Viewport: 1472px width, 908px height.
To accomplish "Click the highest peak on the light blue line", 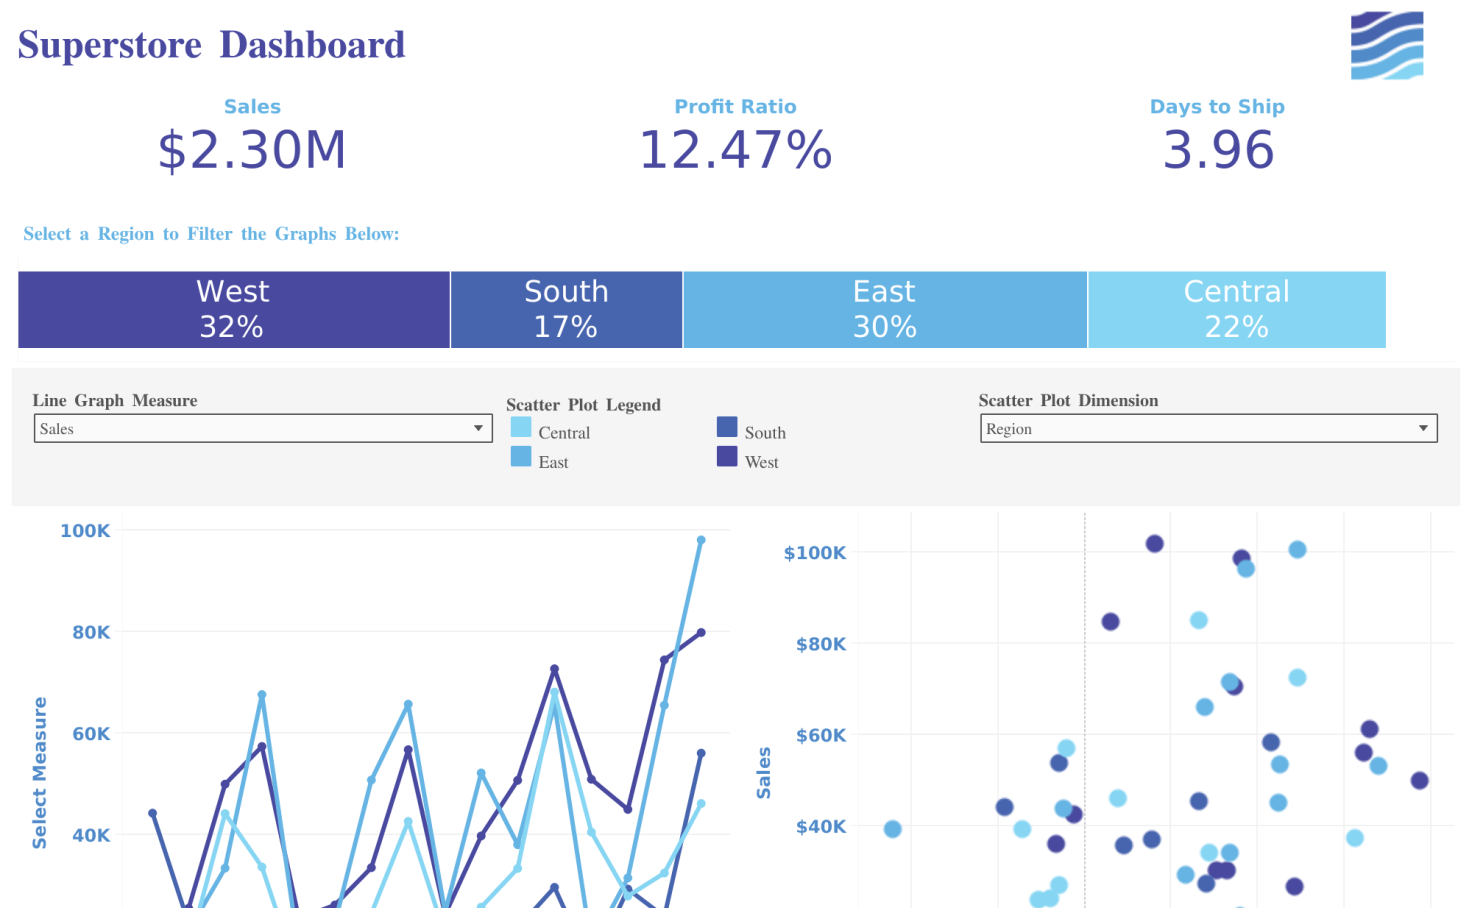I will 700,539.
